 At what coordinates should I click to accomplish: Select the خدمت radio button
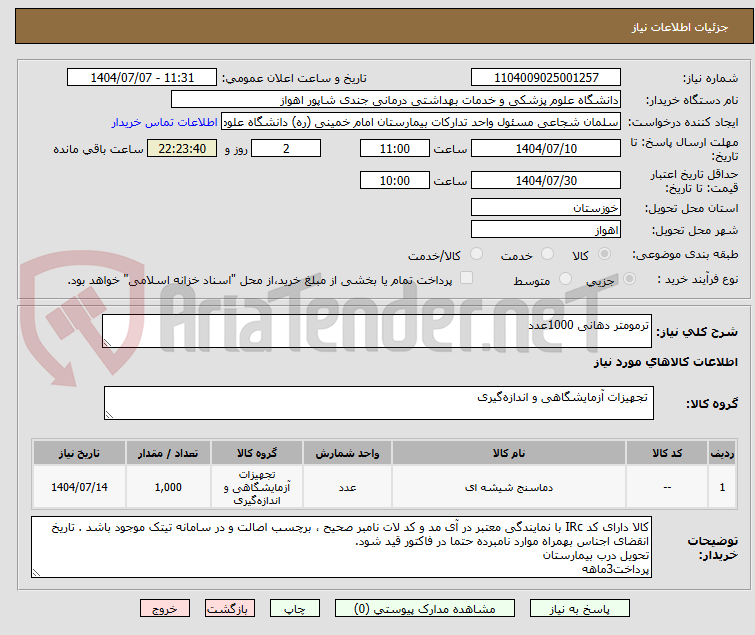[x=547, y=254]
